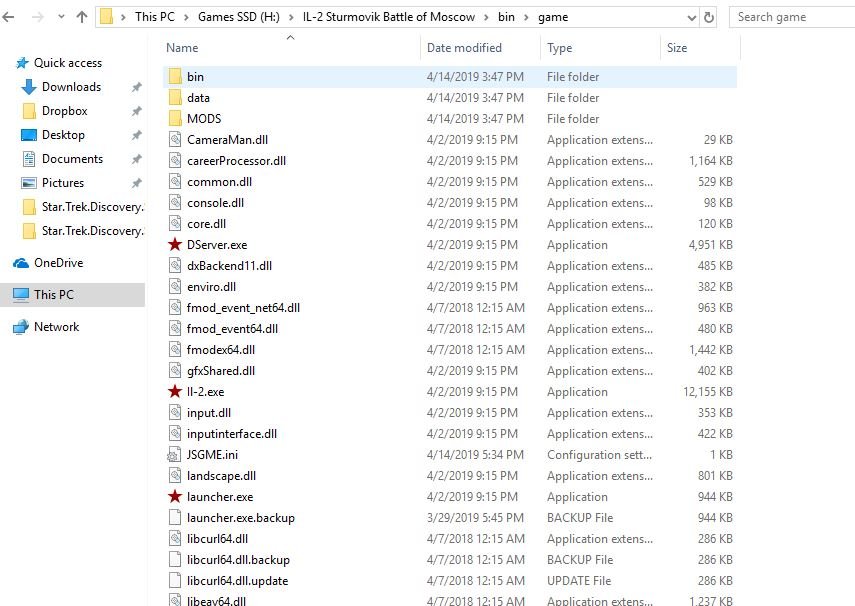The width and height of the screenshot is (855, 606).
Task: Select the JSGME.ini configuration file icon
Action: [174, 454]
